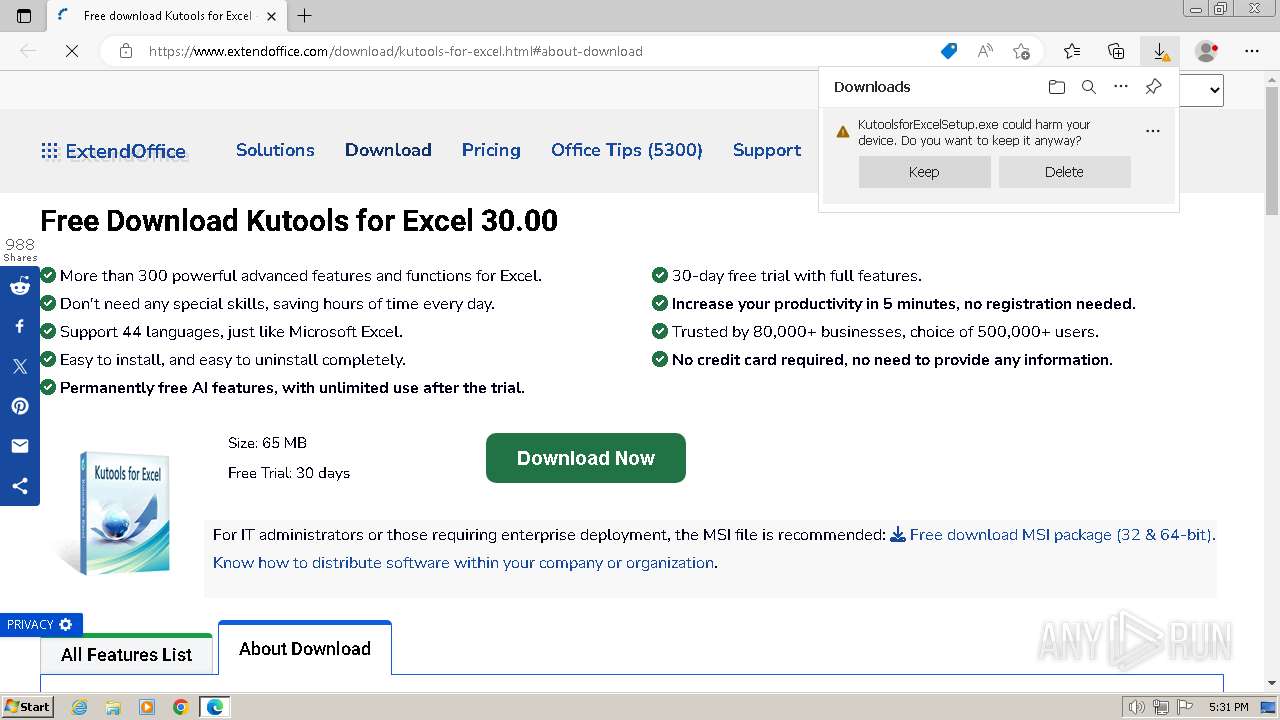
Task: Click the Kutools for Excel box image
Action: click(x=115, y=512)
